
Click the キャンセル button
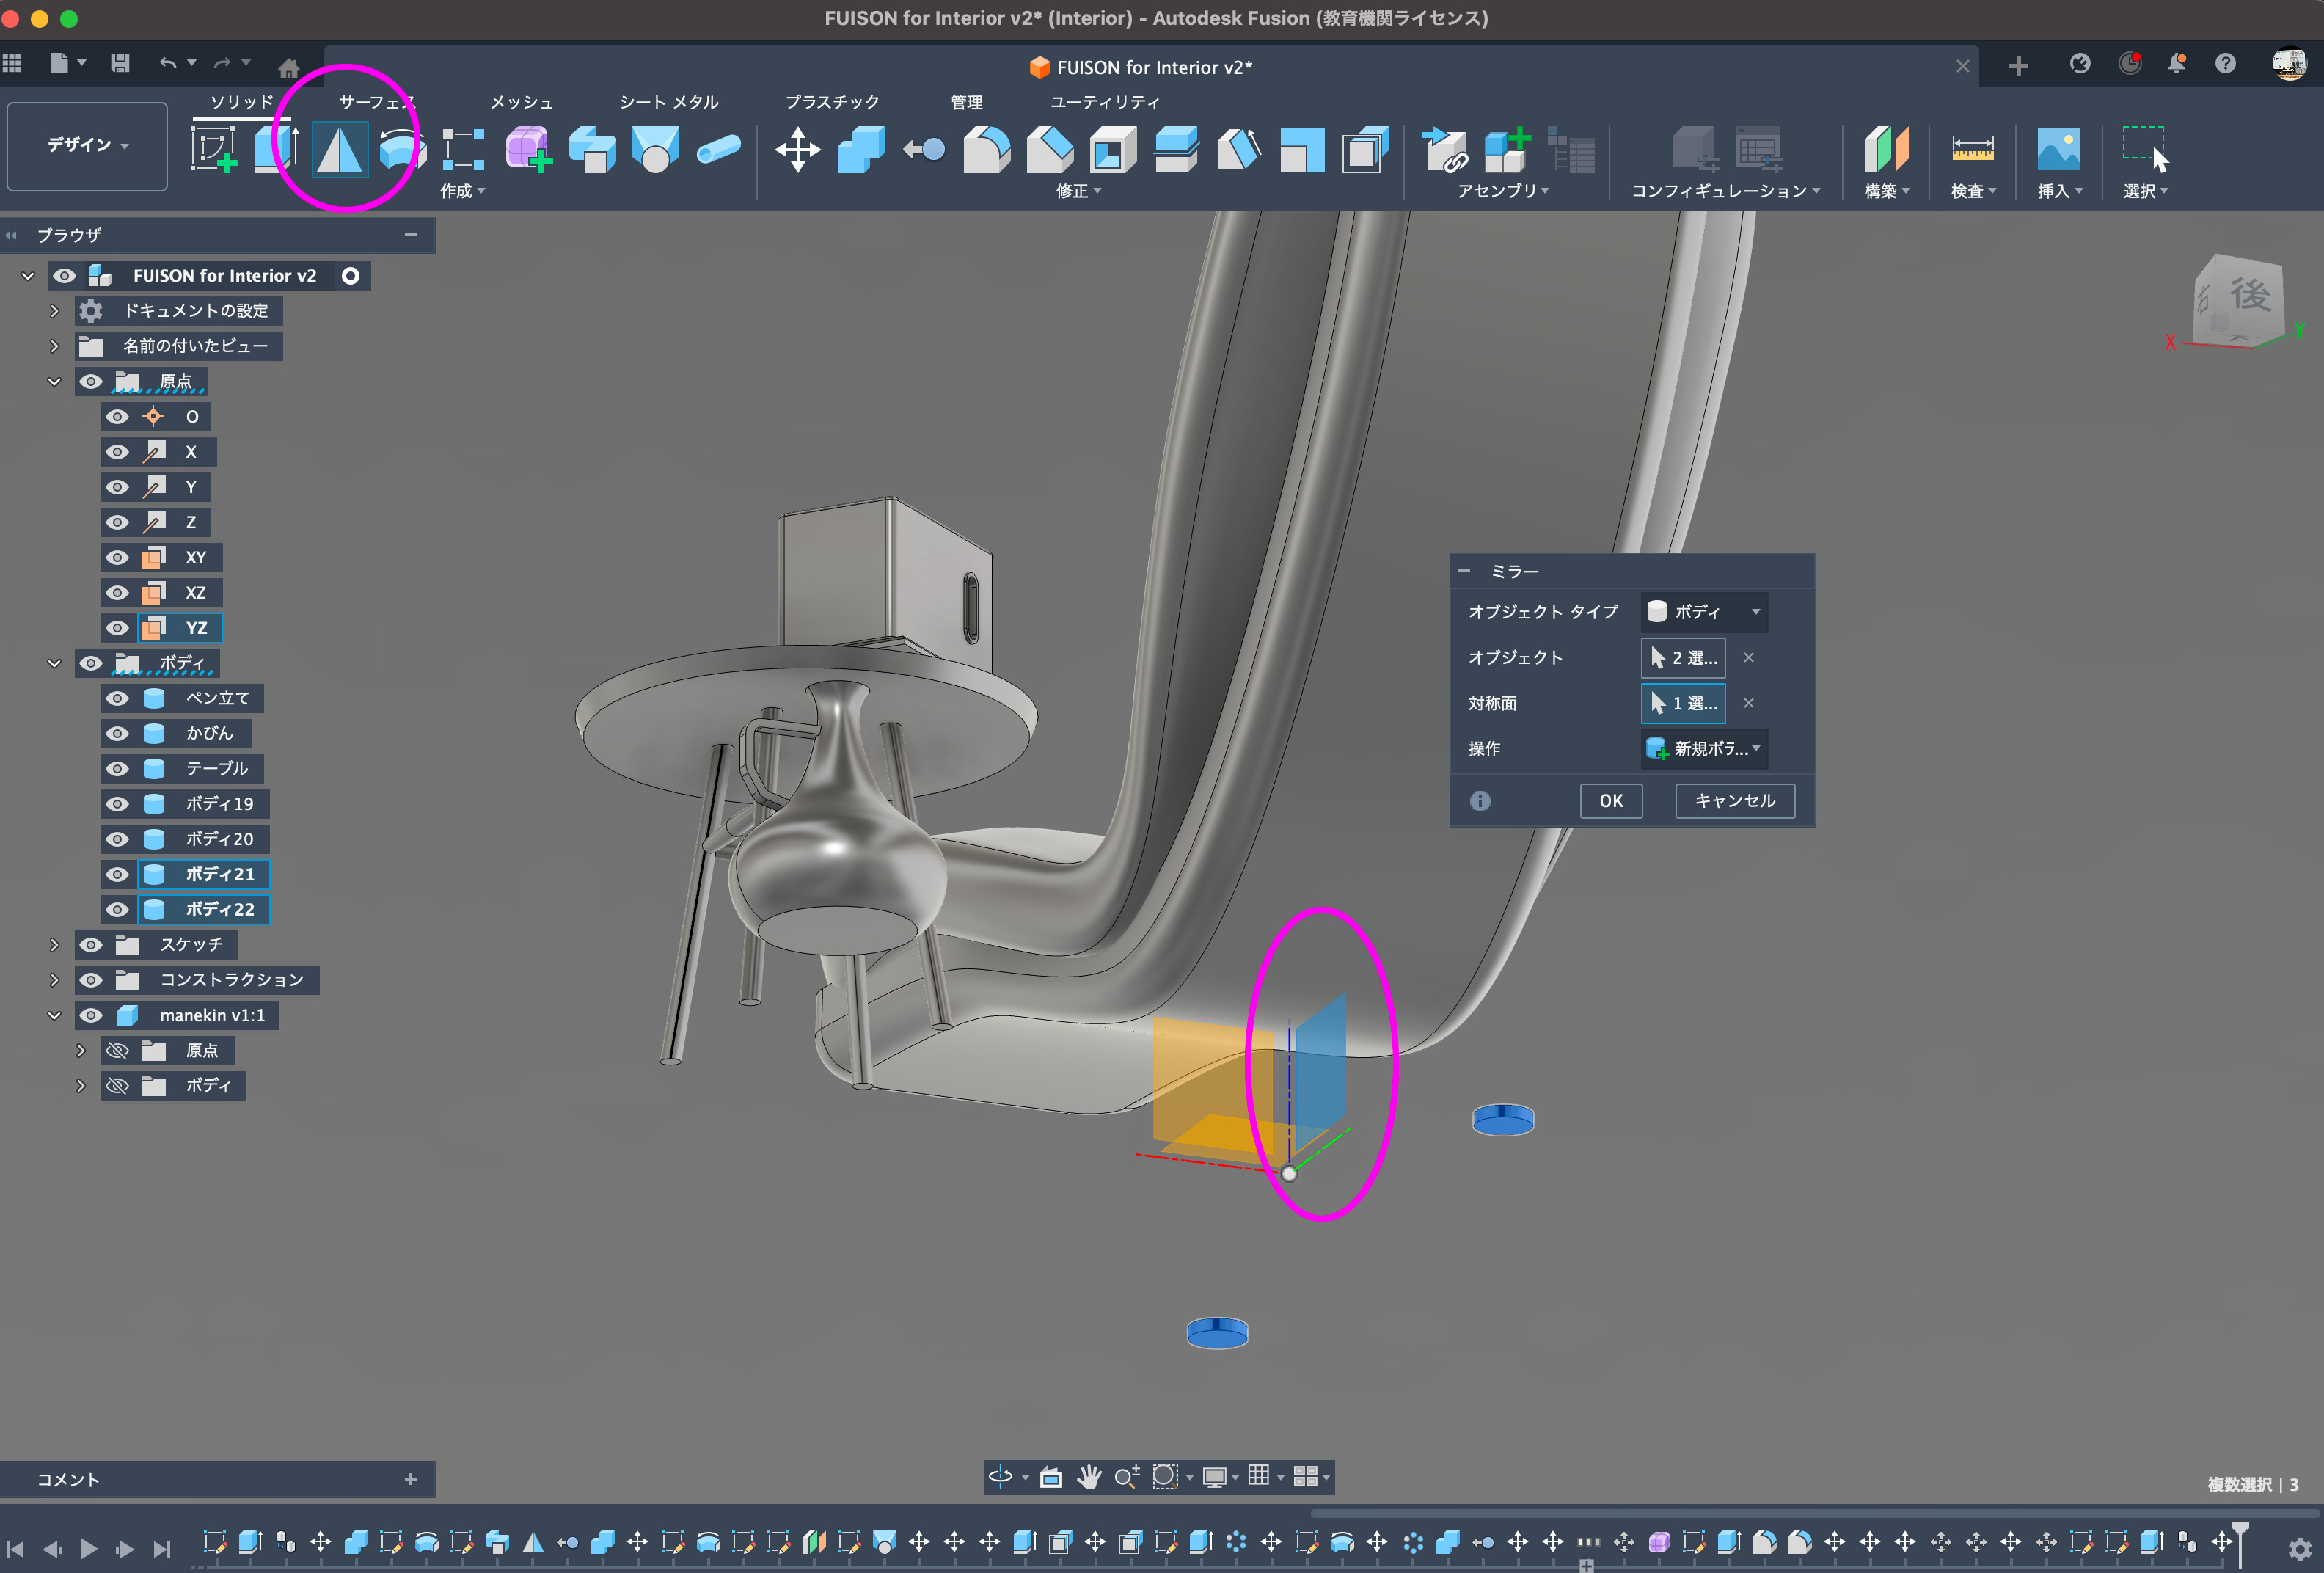(x=1734, y=800)
